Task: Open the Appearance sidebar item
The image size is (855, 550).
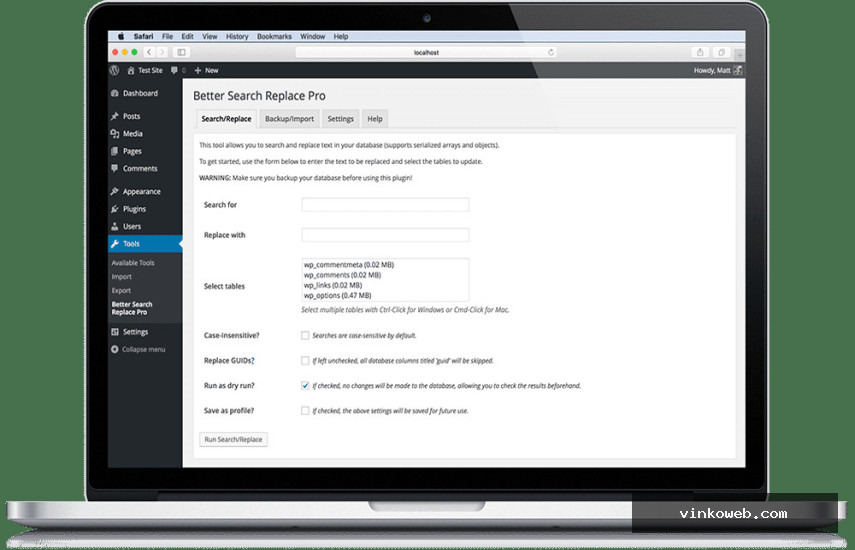Action: (145, 191)
